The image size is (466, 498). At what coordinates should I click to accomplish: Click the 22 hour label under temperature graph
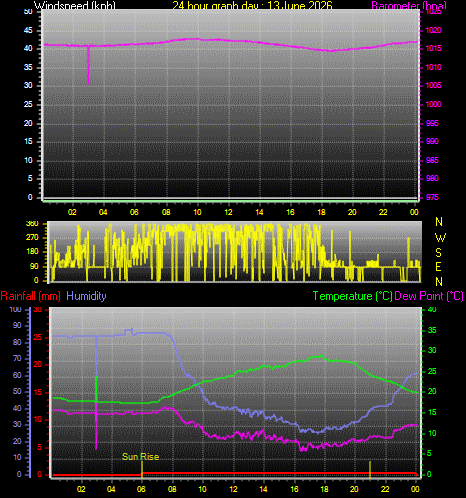pos(385,489)
